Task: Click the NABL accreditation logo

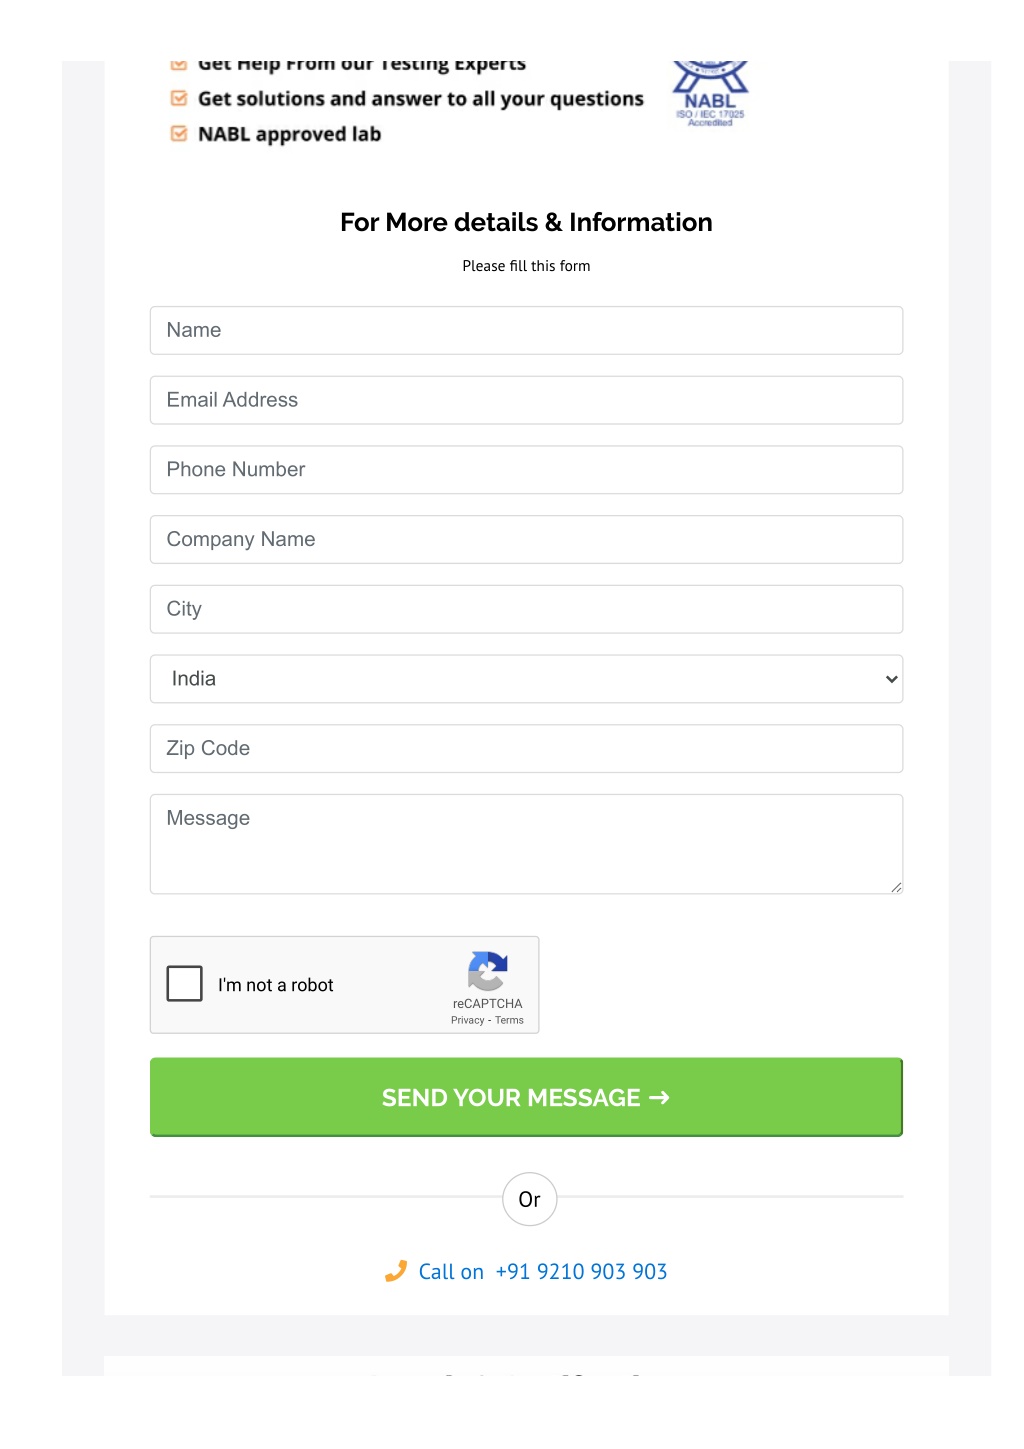Action: 710,94
